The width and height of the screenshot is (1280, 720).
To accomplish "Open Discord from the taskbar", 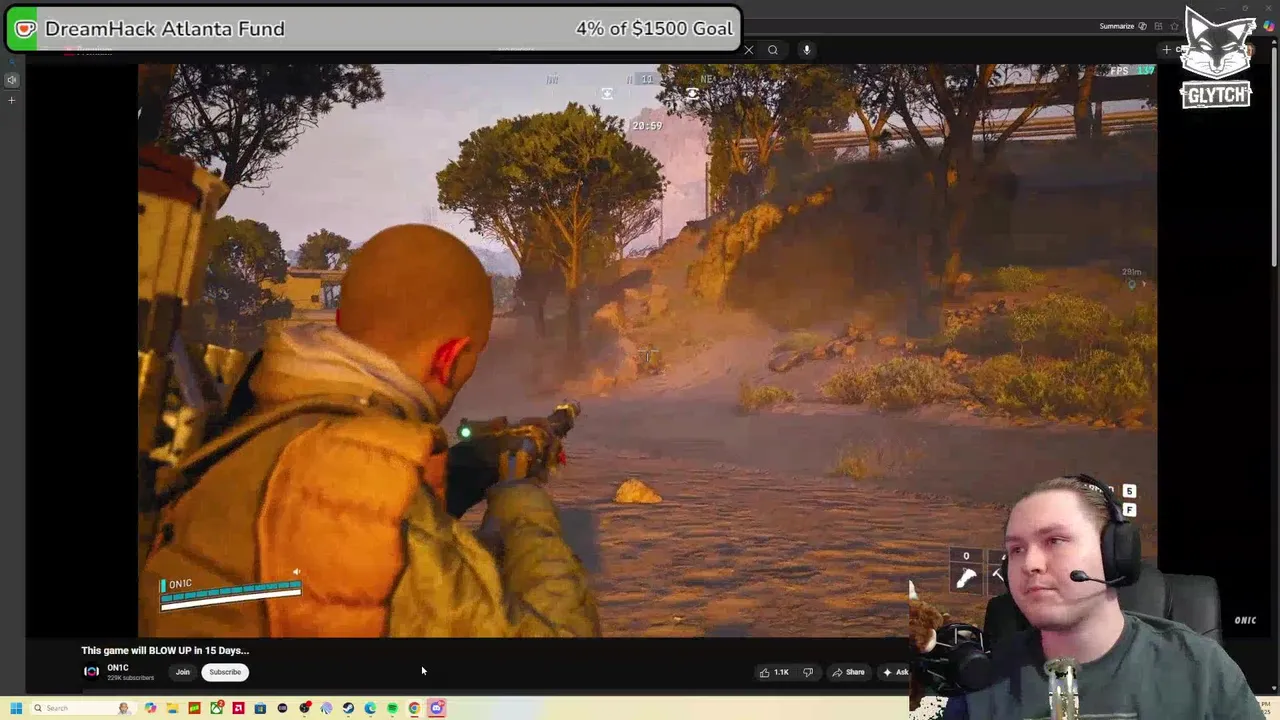I will click(x=437, y=708).
